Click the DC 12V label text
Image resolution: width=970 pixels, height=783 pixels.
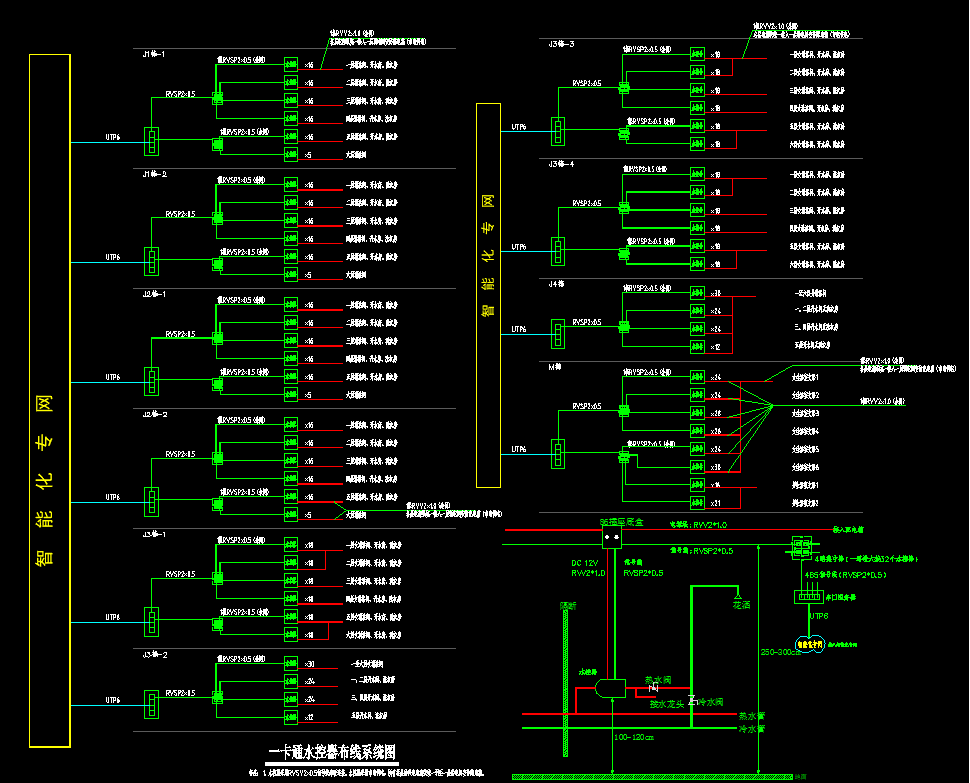(584, 563)
